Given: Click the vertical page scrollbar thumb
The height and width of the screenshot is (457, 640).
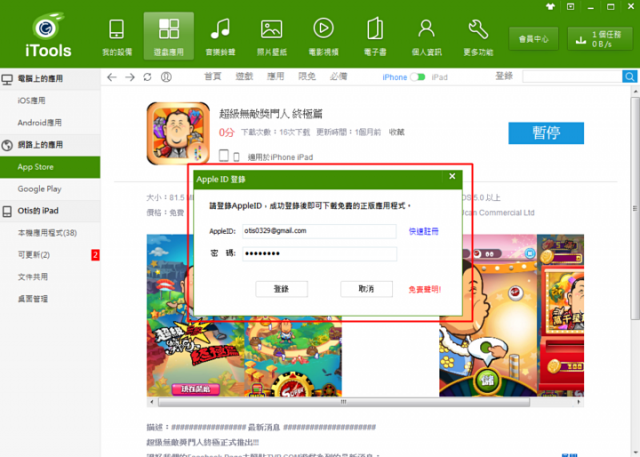Looking at the screenshot, I should [635, 208].
